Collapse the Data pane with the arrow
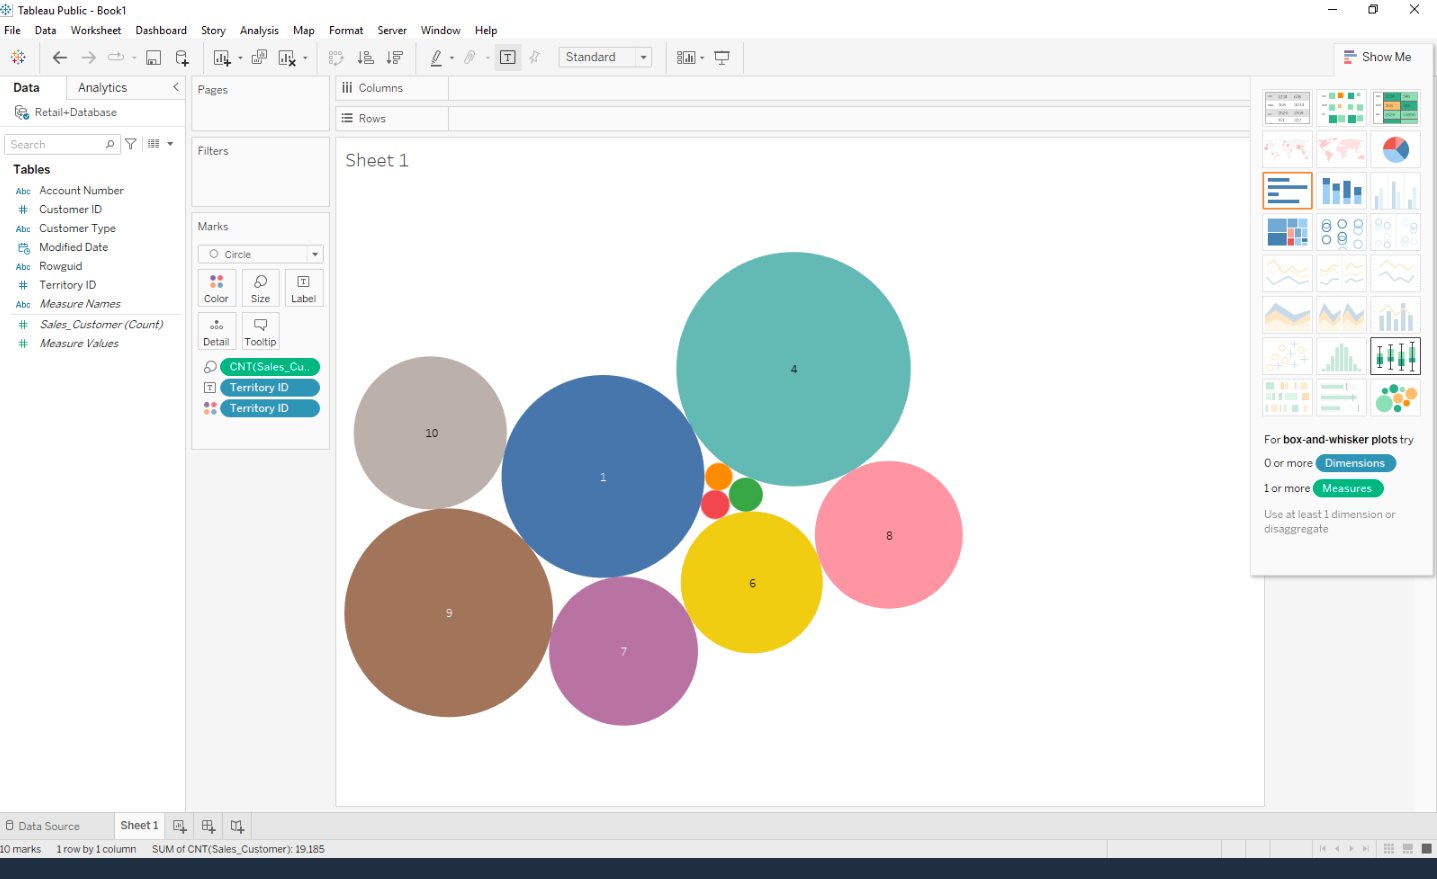This screenshot has height=879, width=1437. point(176,88)
